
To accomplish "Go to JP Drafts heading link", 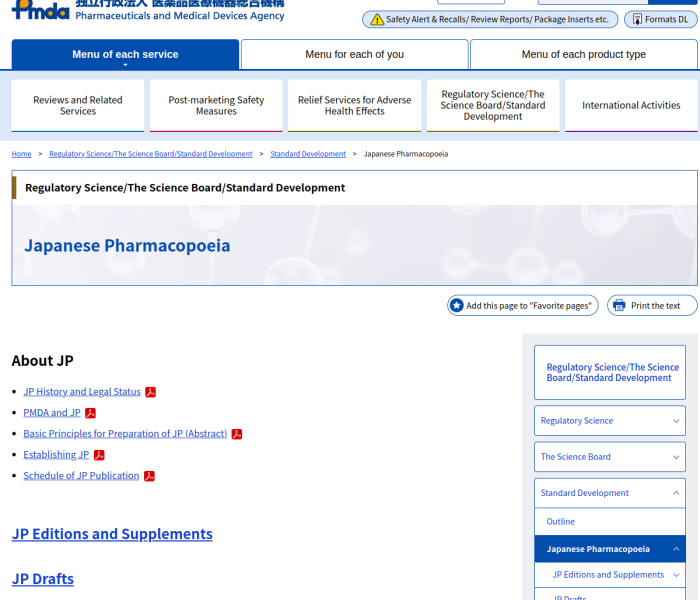I will tap(43, 579).
